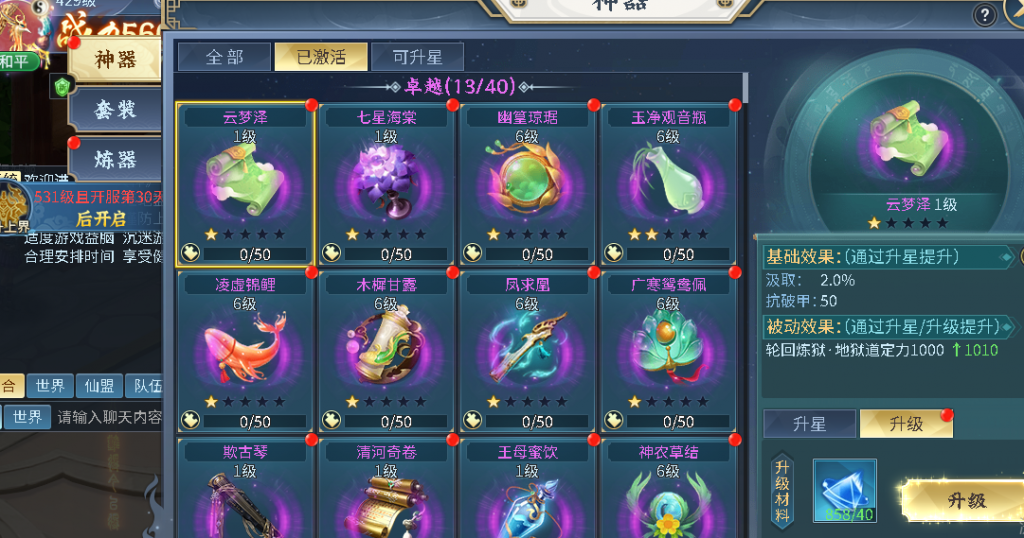Select the 仙盟 chat channel tab
Screen dimensions: 1024x538
[x=99, y=386]
